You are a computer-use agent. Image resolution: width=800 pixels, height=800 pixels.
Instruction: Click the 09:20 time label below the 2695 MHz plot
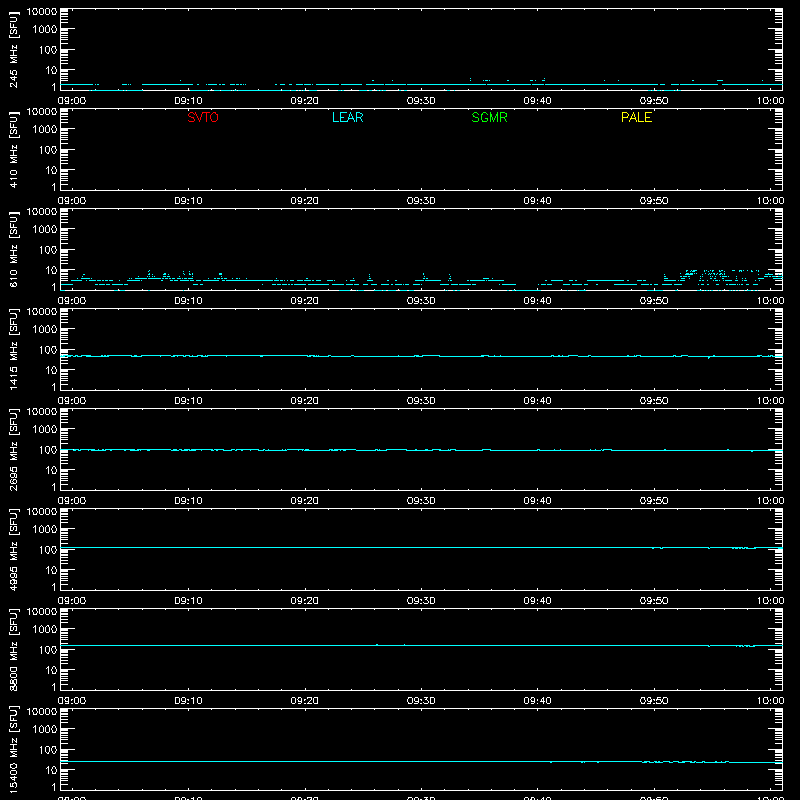305,501
